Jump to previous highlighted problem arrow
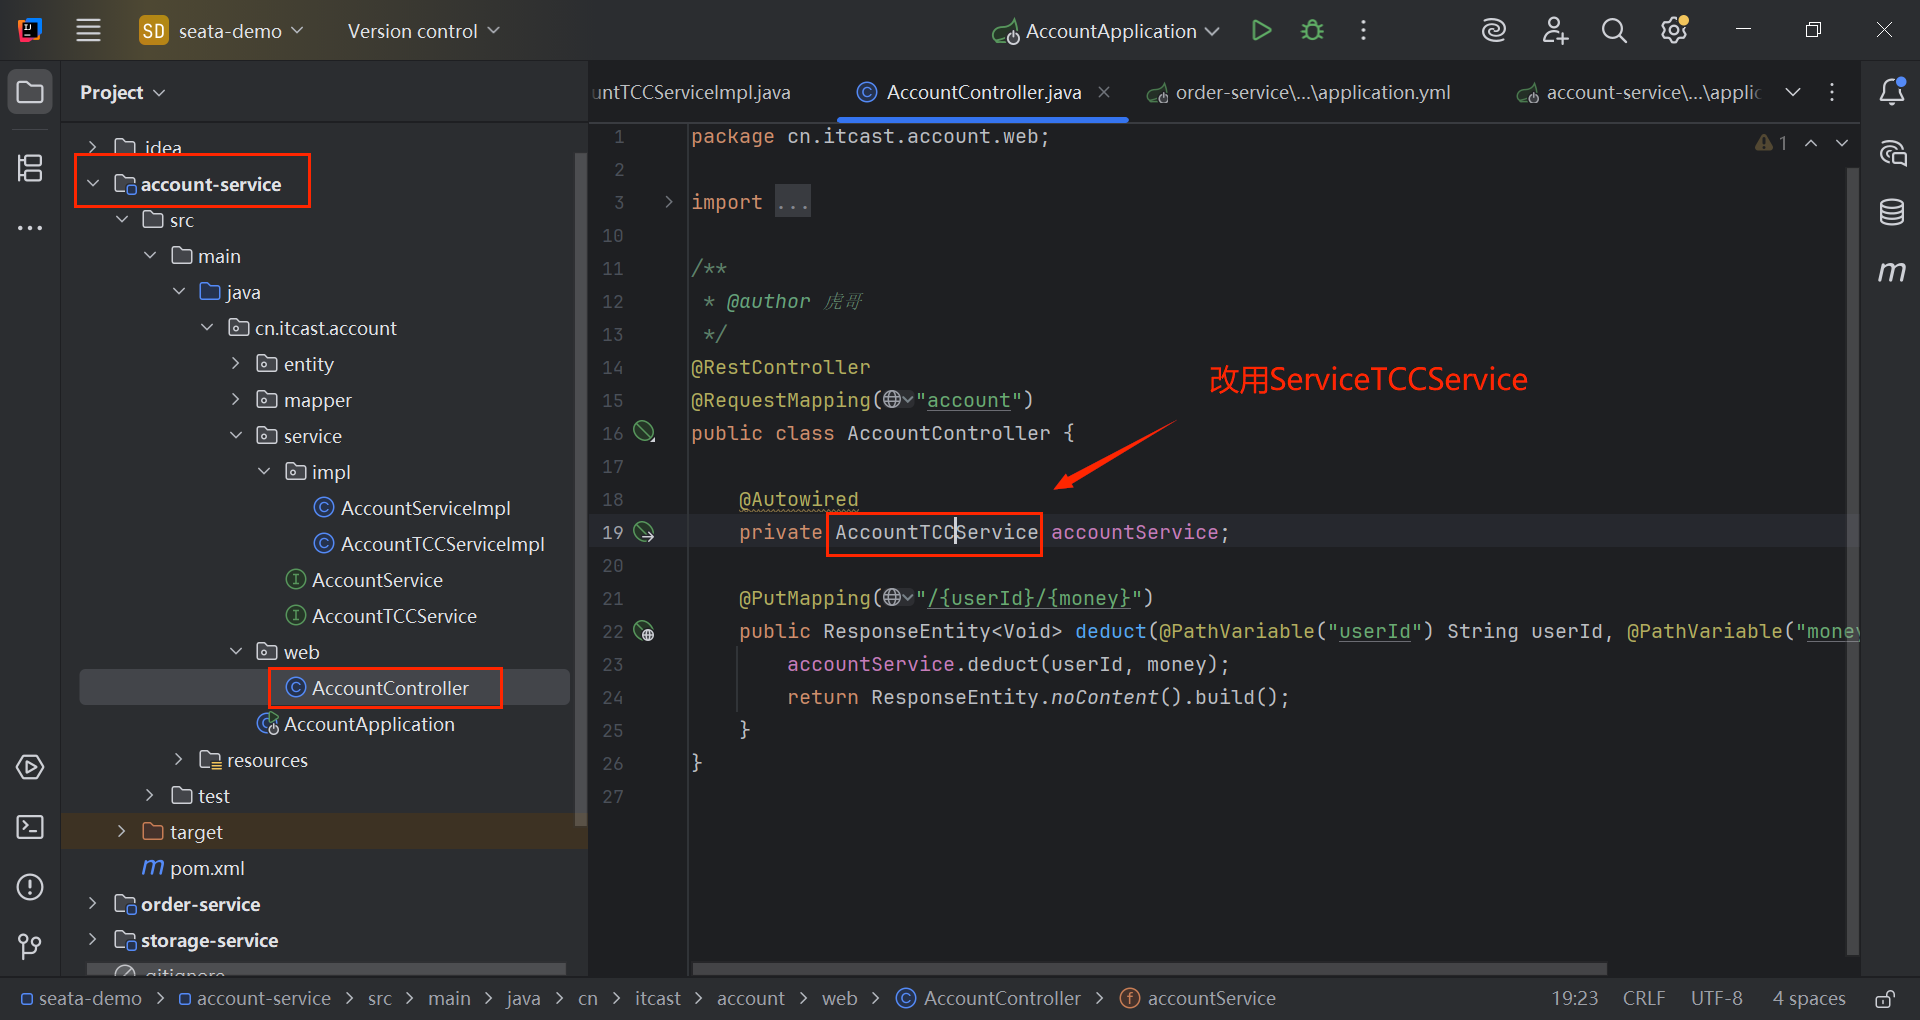The image size is (1920, 1020). (1811, 143)
